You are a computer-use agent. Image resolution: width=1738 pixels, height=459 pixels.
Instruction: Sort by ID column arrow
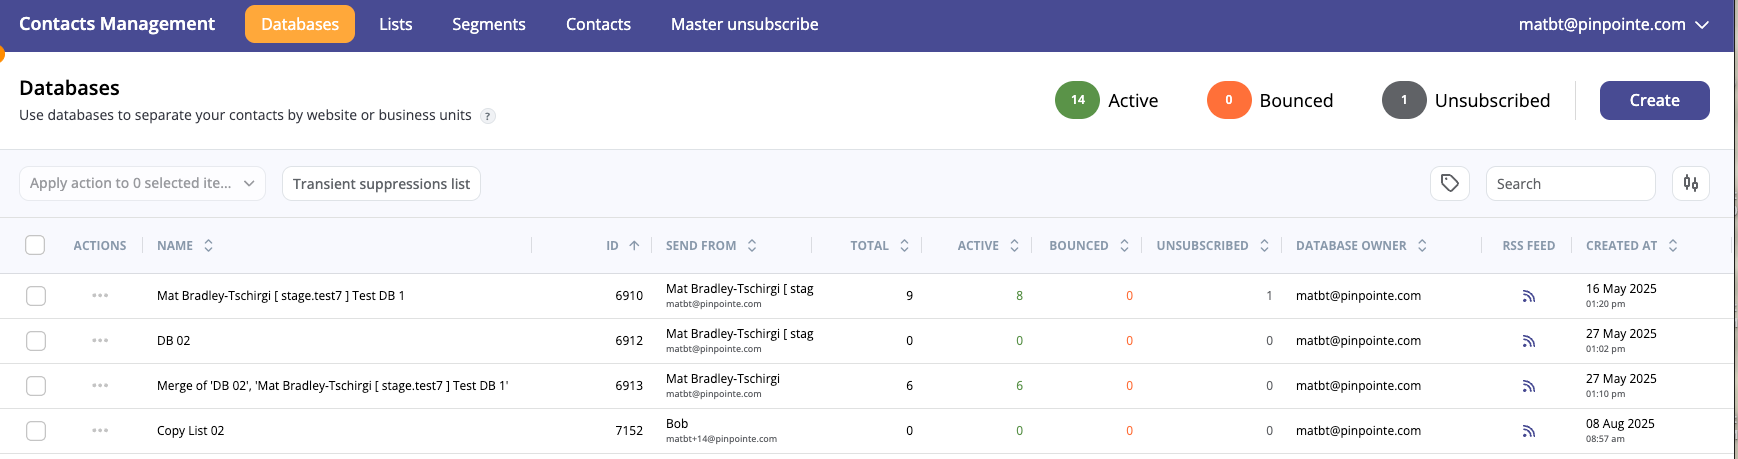(x=634, y=245)
